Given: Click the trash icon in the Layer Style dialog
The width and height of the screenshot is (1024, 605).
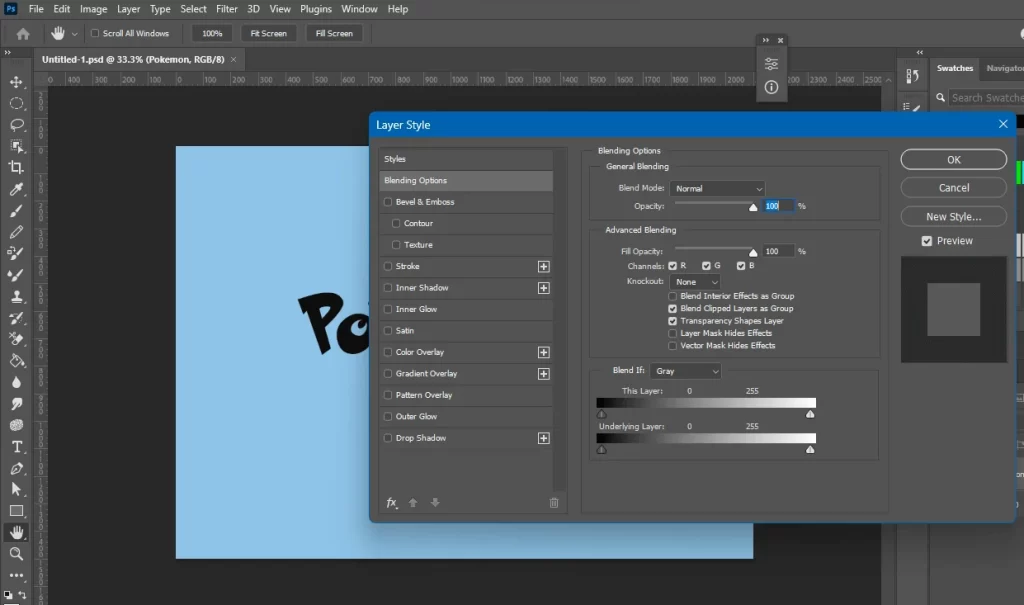Looking at the screenshot, I should point(554,503).
